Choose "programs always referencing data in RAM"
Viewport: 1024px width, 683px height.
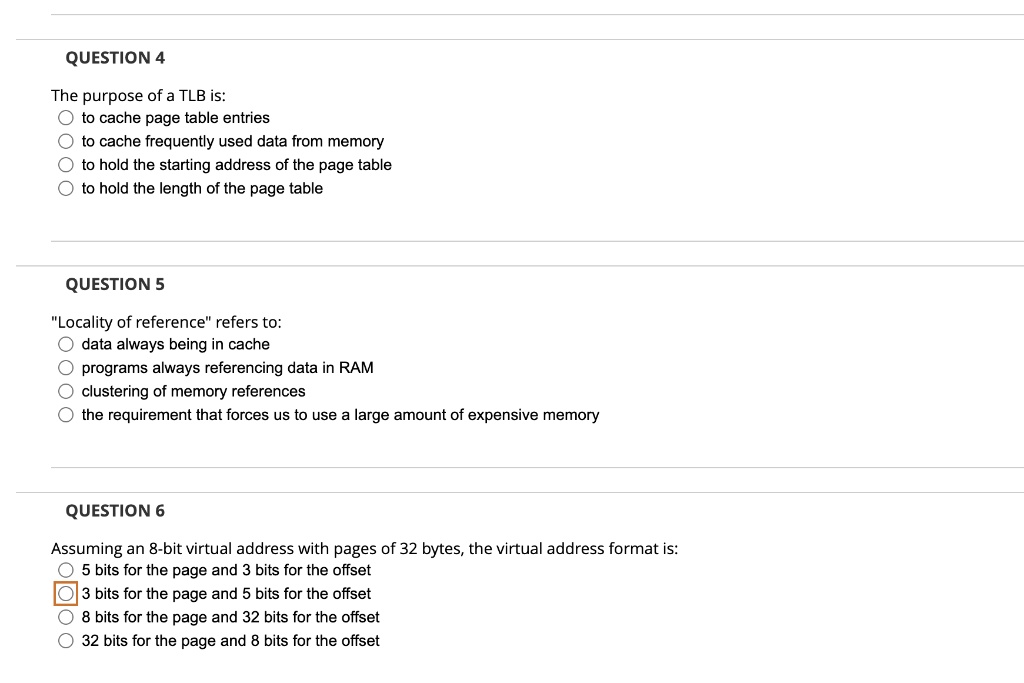pyautogui.click(x=65, y=367)
